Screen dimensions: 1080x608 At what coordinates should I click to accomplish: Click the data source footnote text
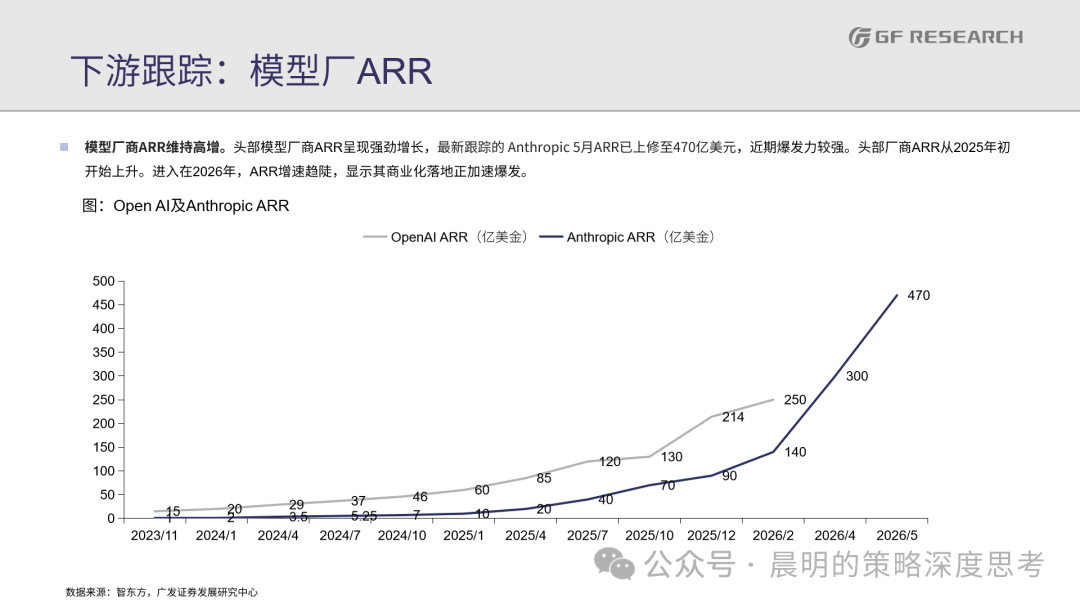162,592
